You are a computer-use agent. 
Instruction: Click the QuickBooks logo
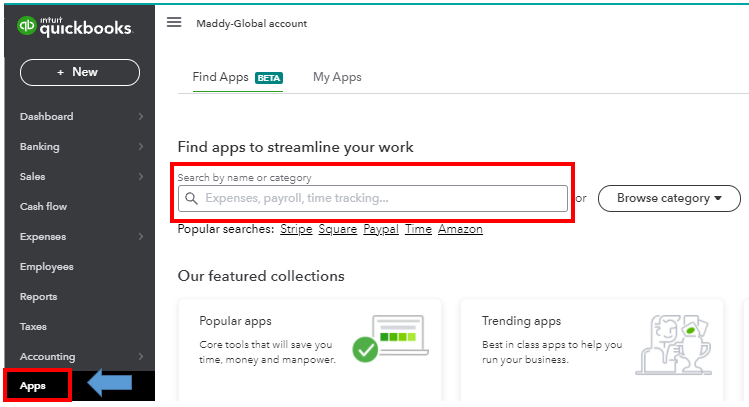tap(75, 26)
